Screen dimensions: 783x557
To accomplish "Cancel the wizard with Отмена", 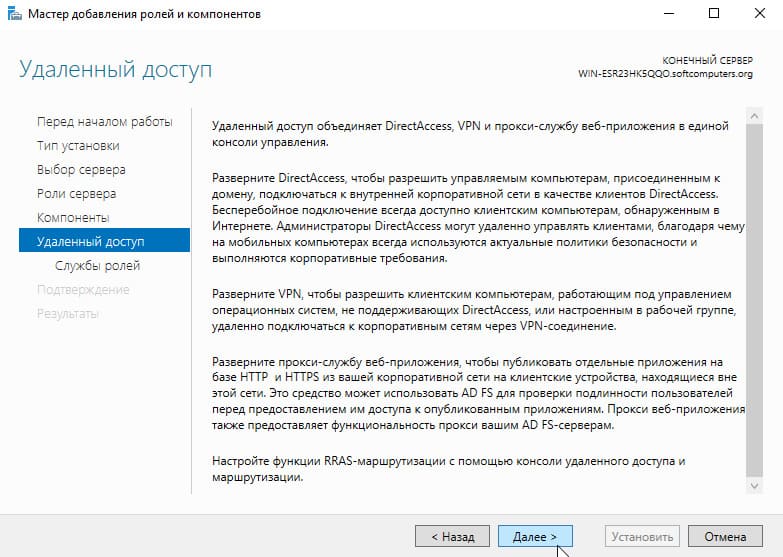I will click(725, 537).
